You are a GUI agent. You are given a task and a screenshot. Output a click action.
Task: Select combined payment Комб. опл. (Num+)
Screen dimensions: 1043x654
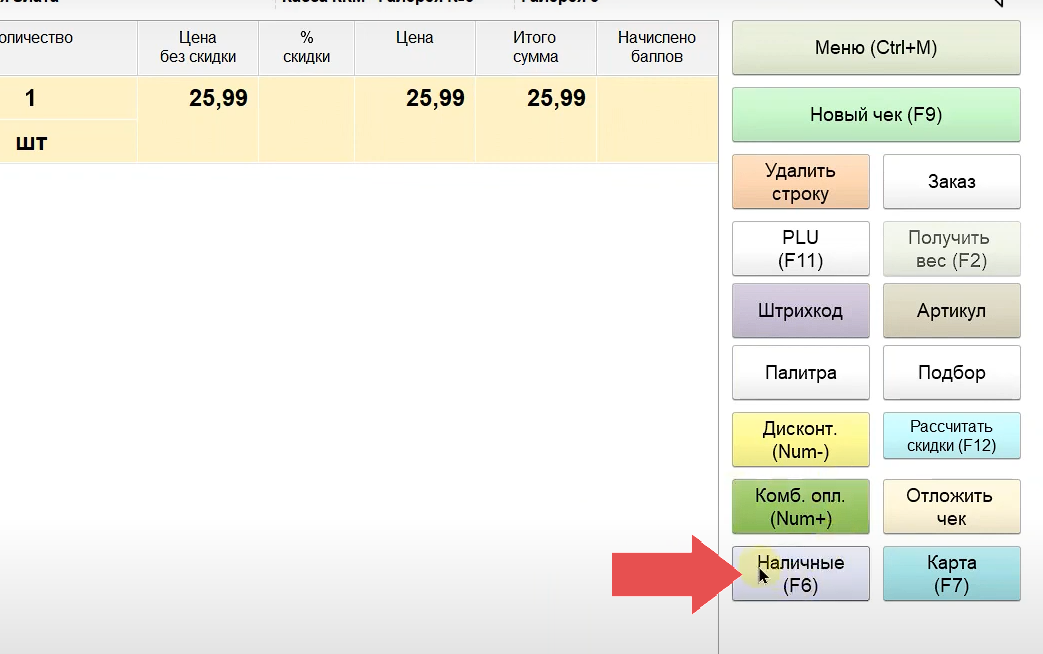800,507
